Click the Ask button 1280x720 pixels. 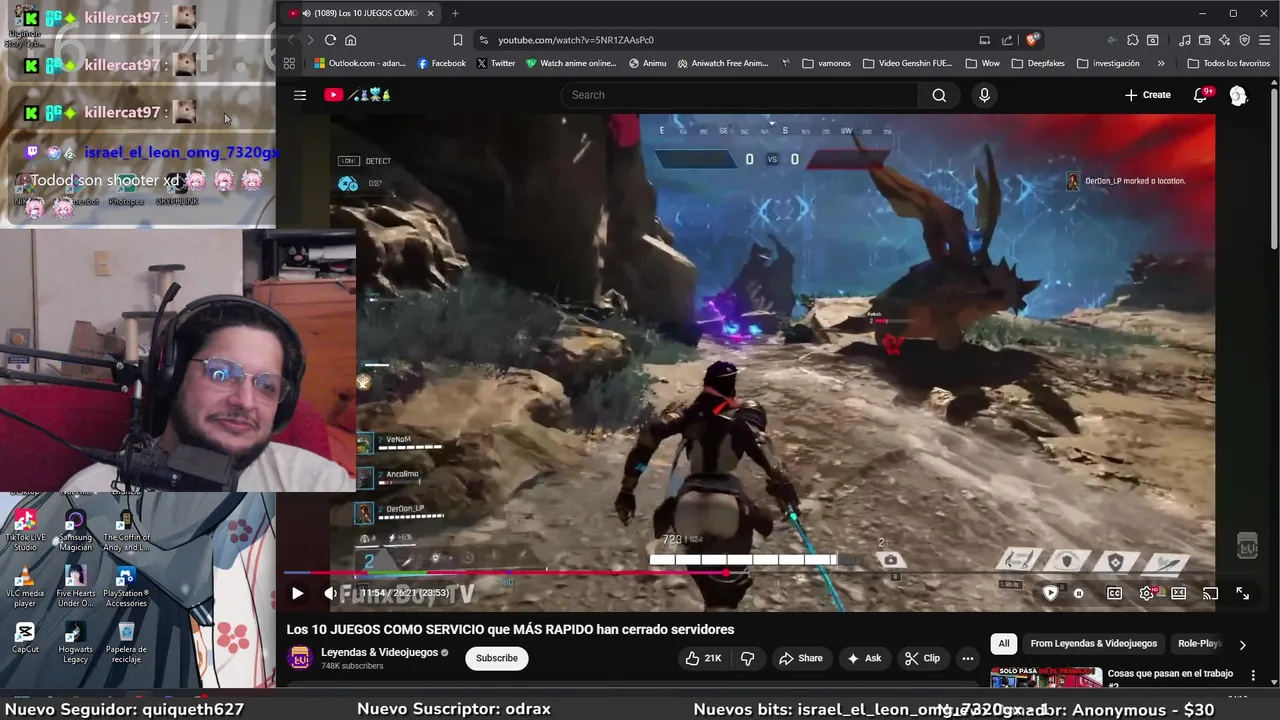tap(864, 658)
